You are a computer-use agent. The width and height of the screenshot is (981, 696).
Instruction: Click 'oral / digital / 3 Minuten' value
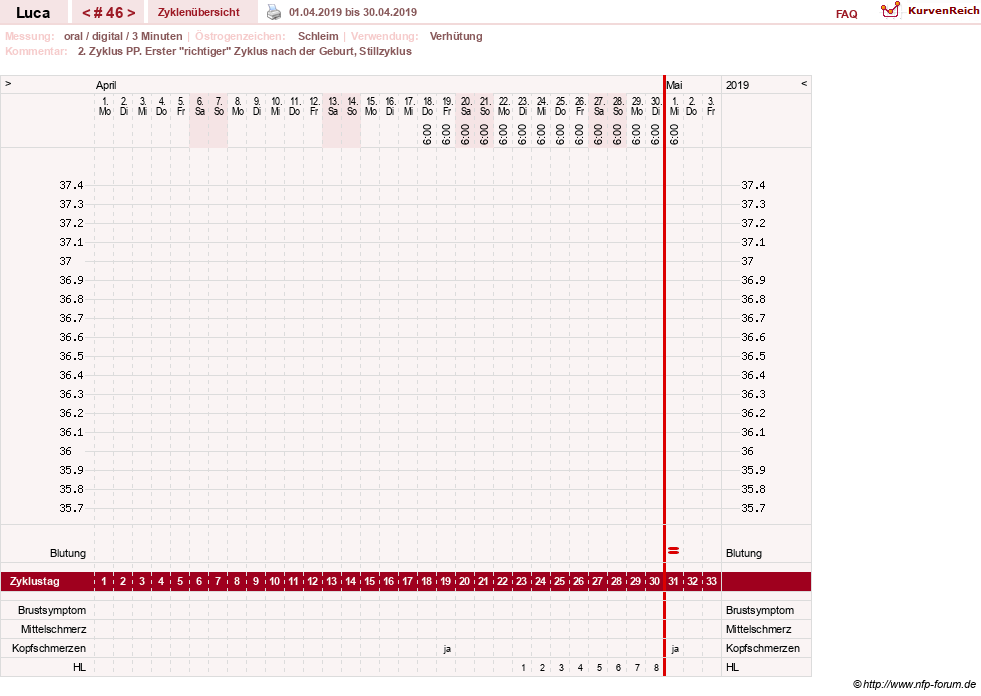point(123,36)
